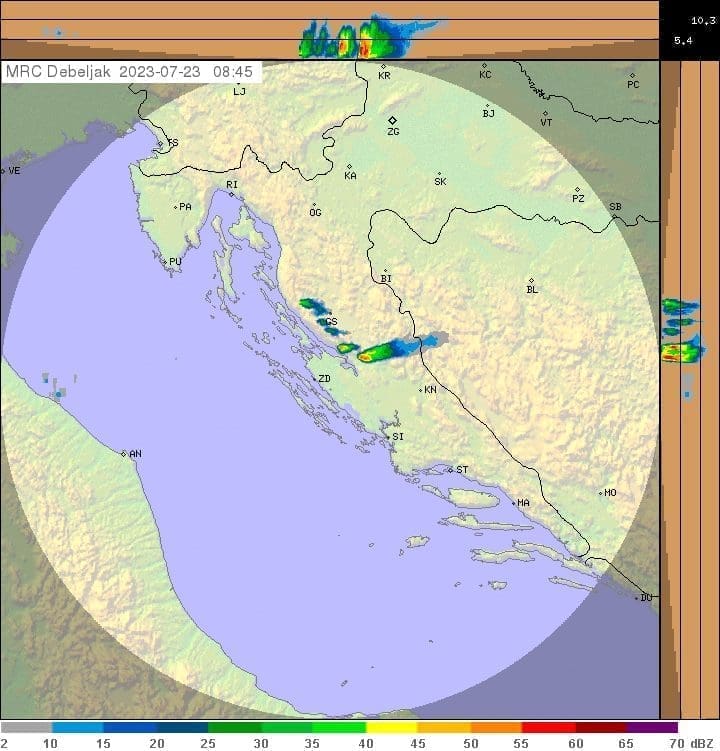Image resolution: width=720 pixels, height=751 pixels.
Task: Click the LJ city marker
Action: (237, 82)
